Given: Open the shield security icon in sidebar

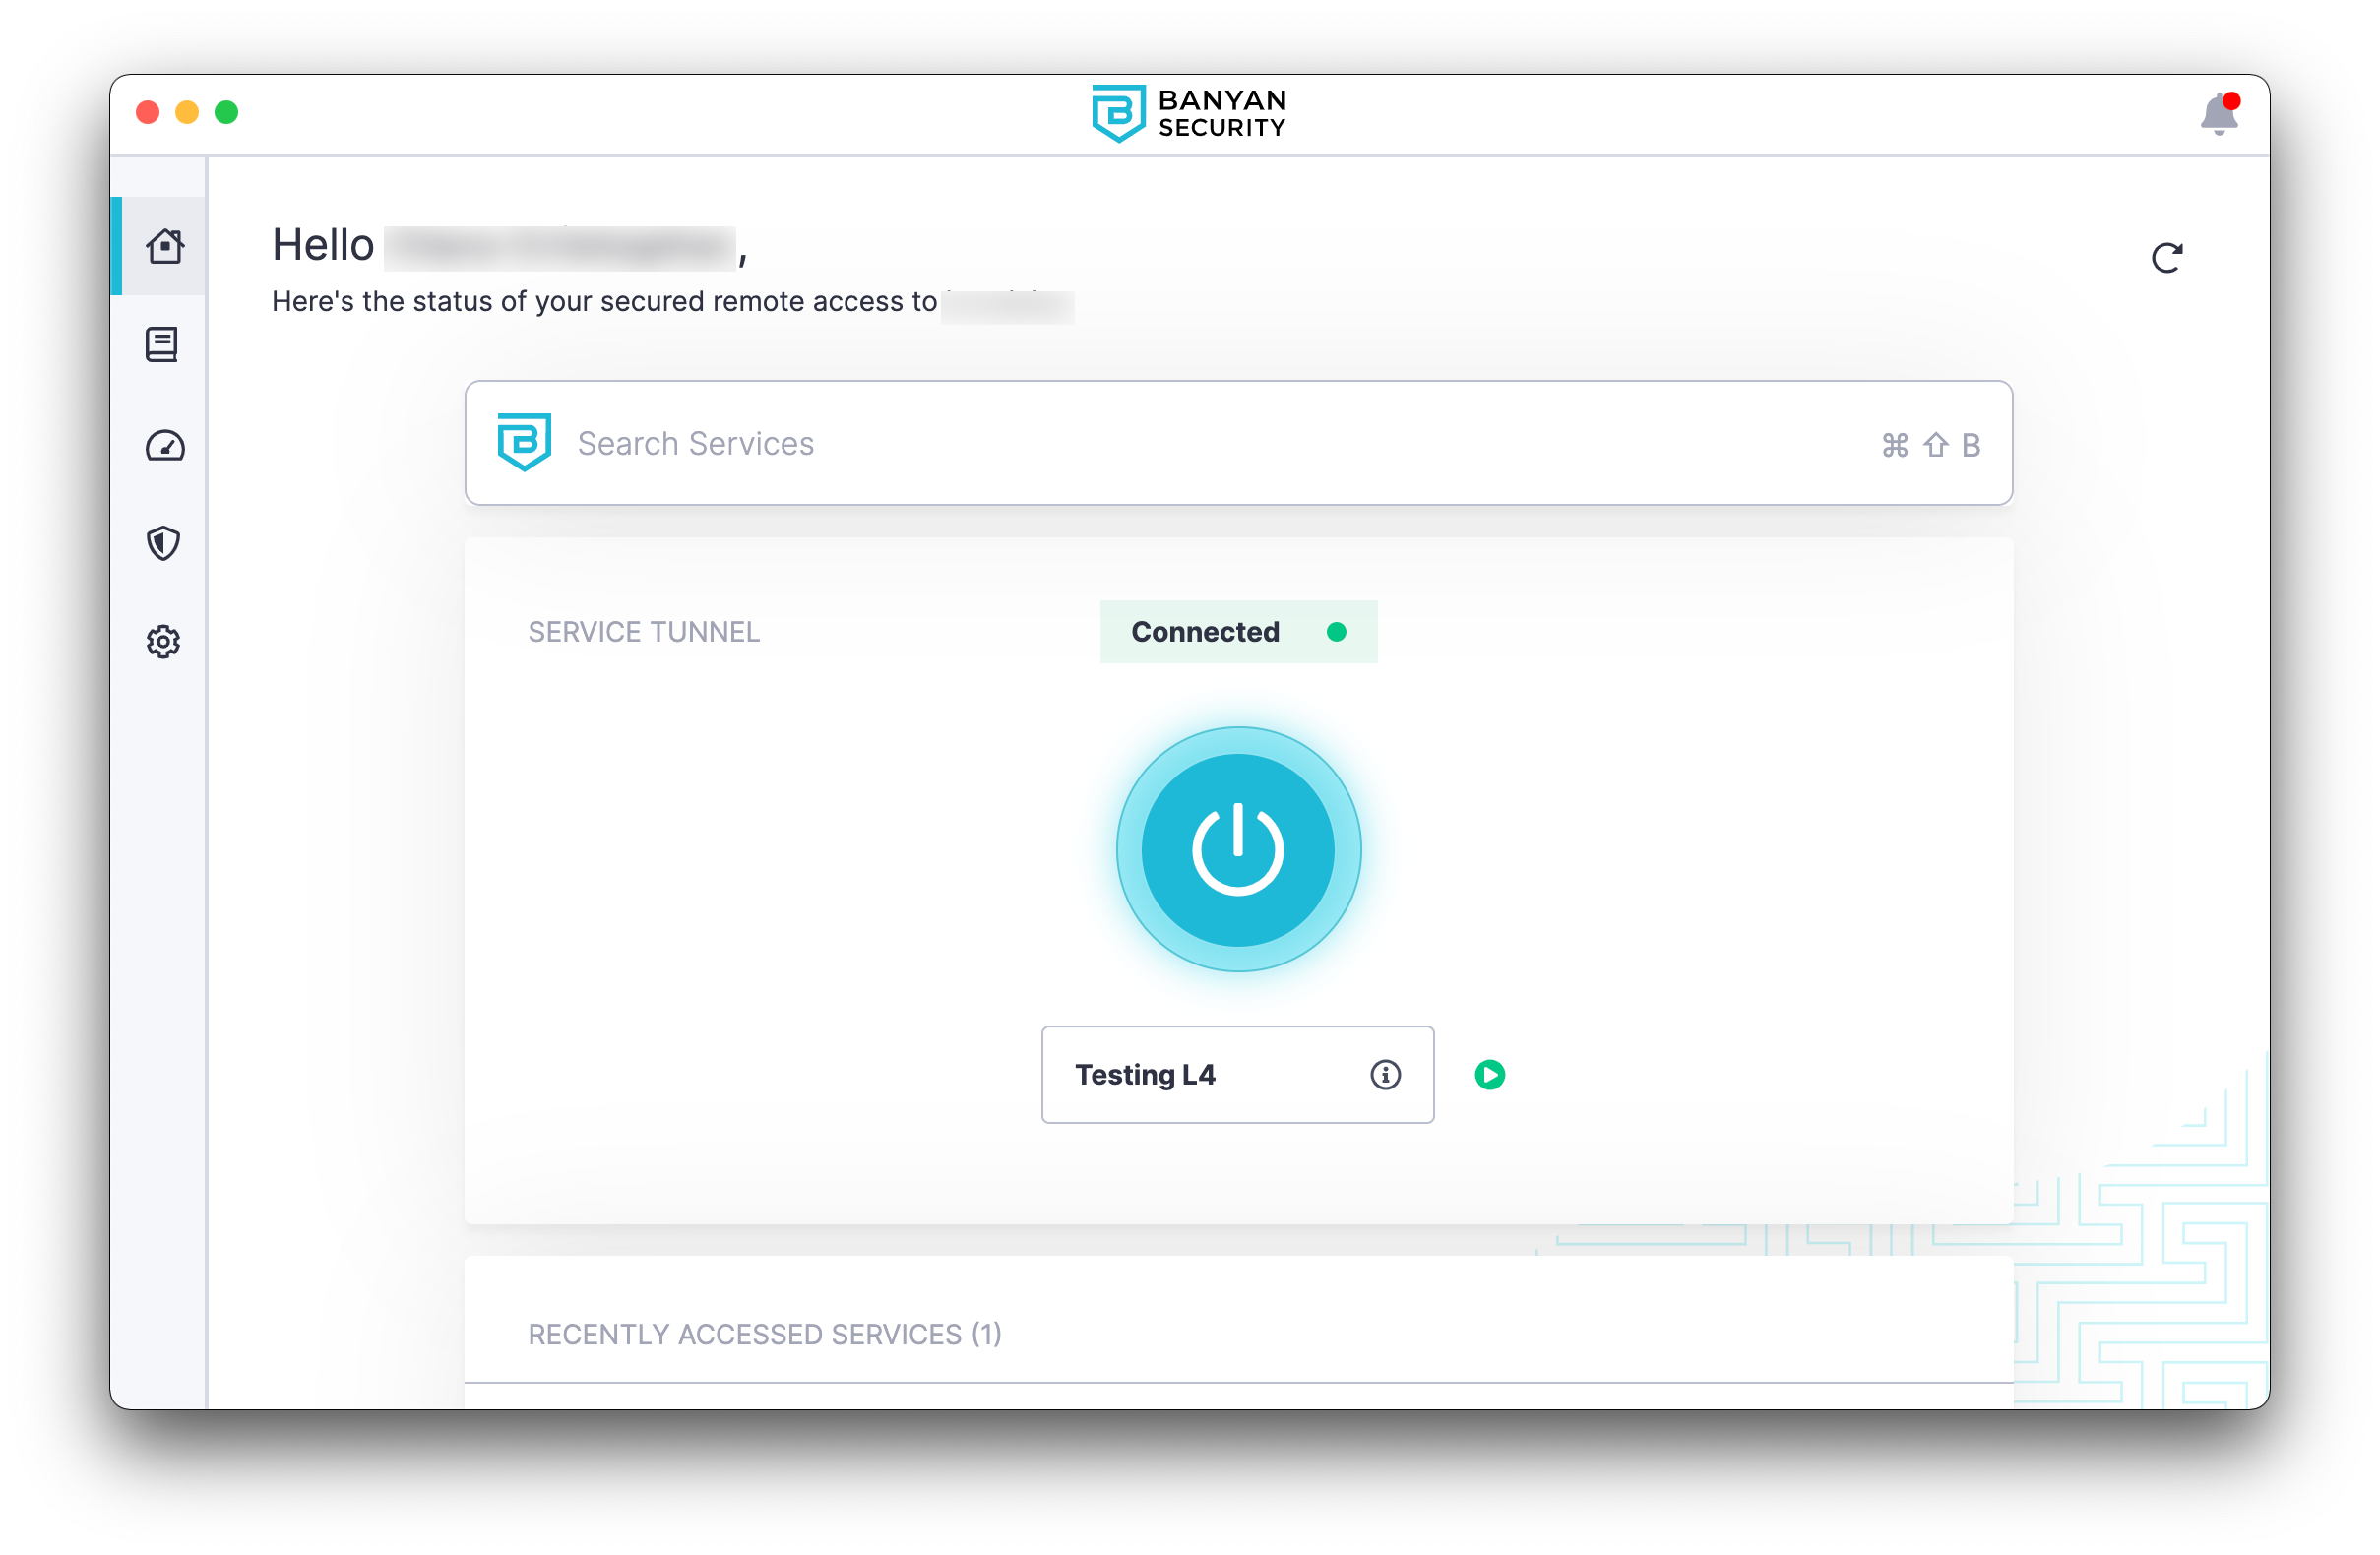Looking at the screenshot, I should click(163, 543).
